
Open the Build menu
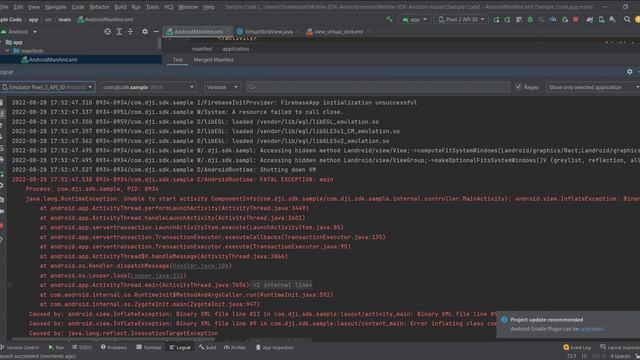pyautogui.click(x=120, y=7)
